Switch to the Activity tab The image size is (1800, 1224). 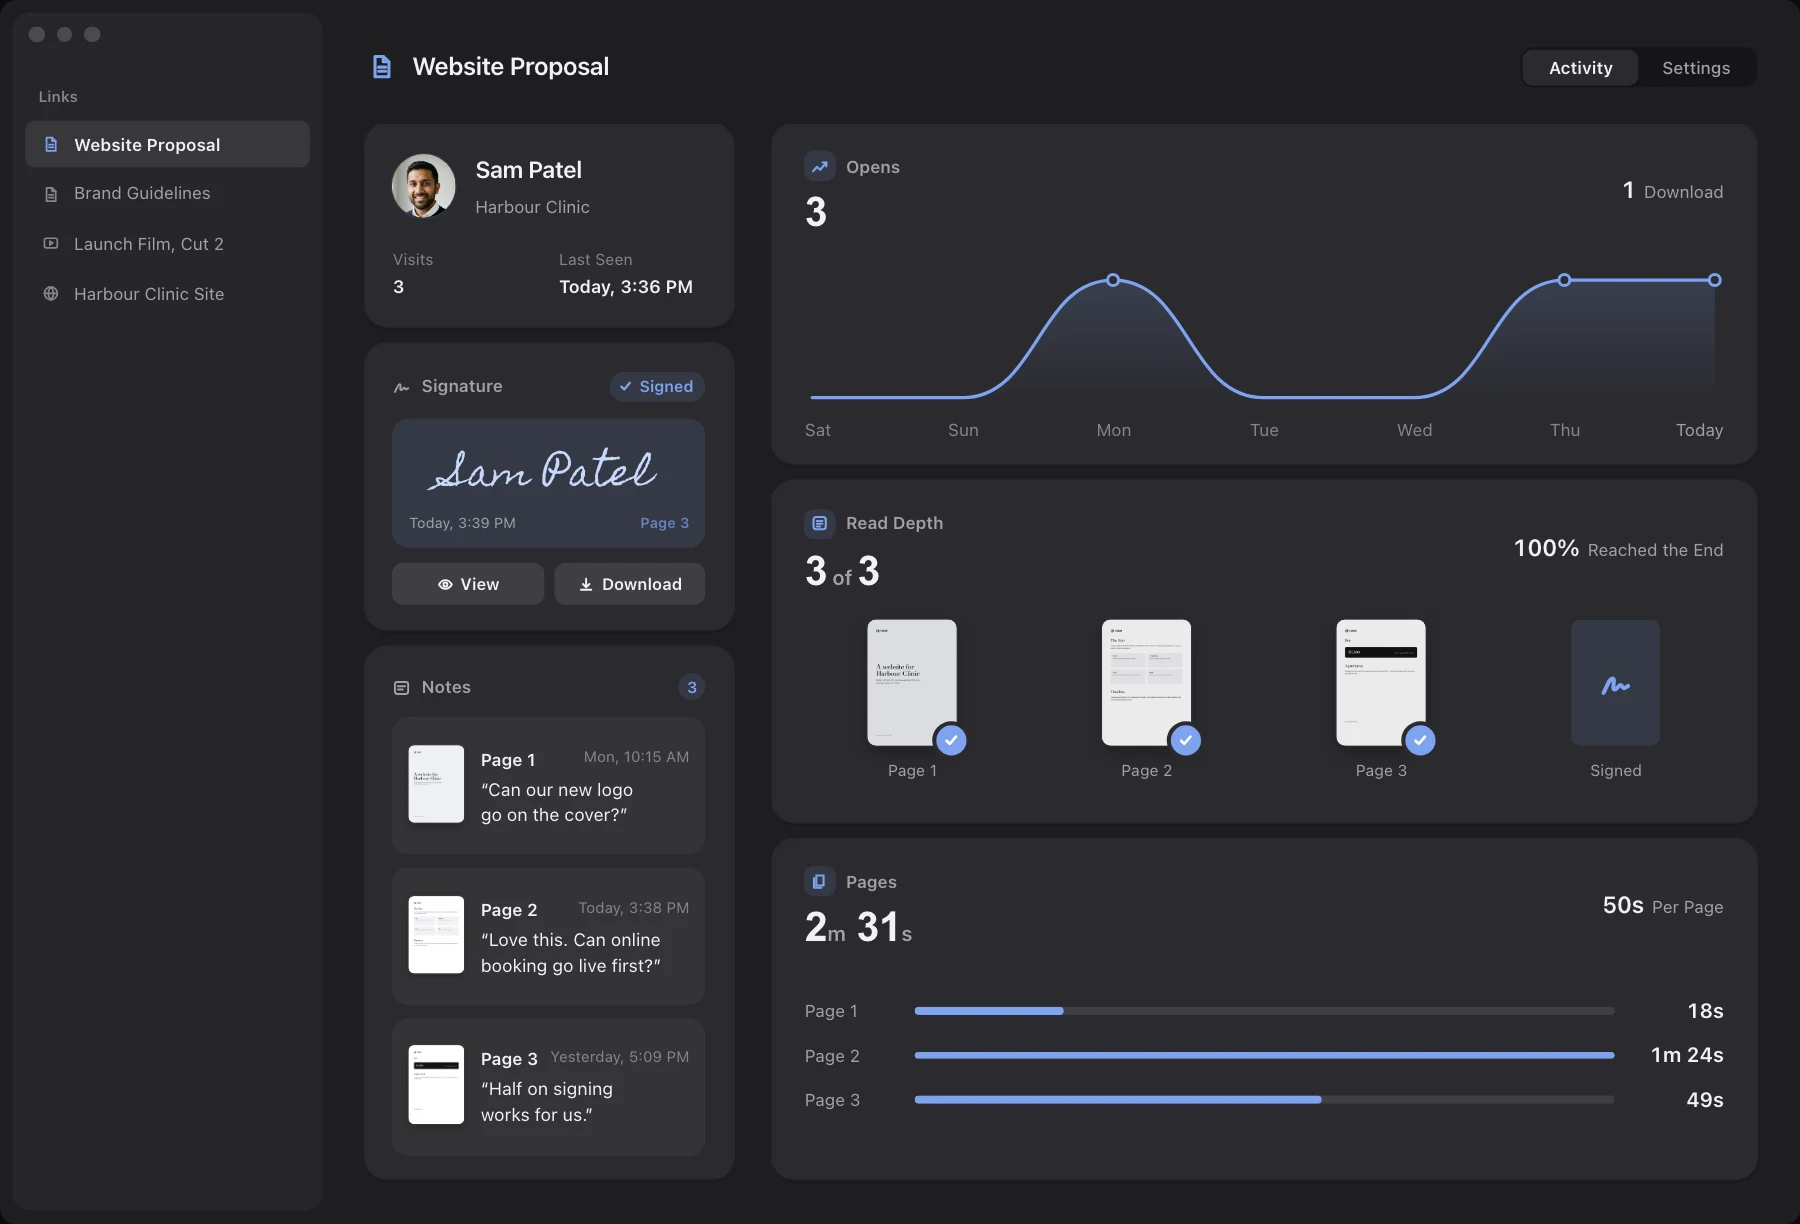click(x=1580, y=68)
